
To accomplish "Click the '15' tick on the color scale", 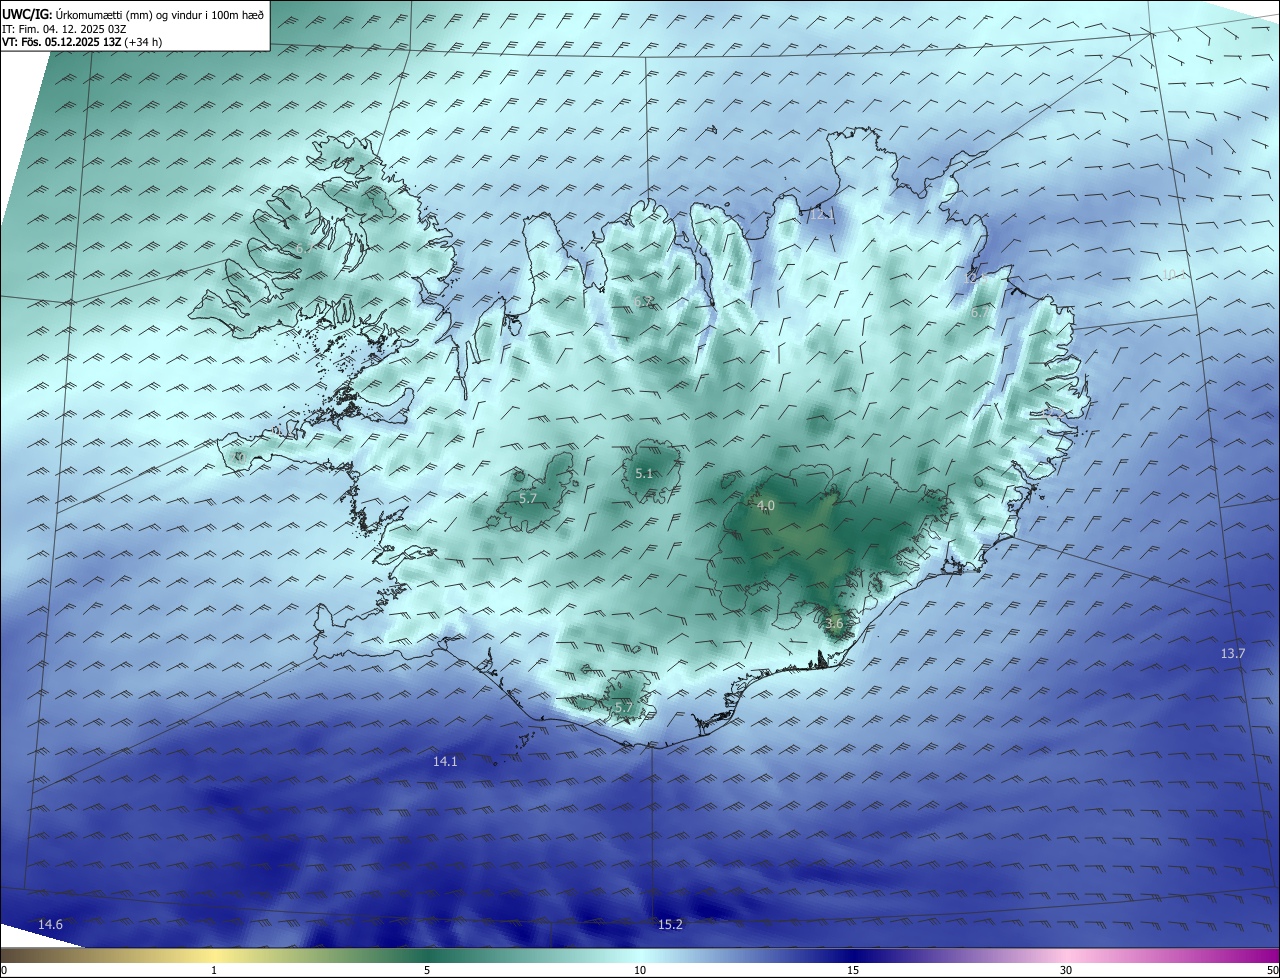I will [x=853, y=970].
